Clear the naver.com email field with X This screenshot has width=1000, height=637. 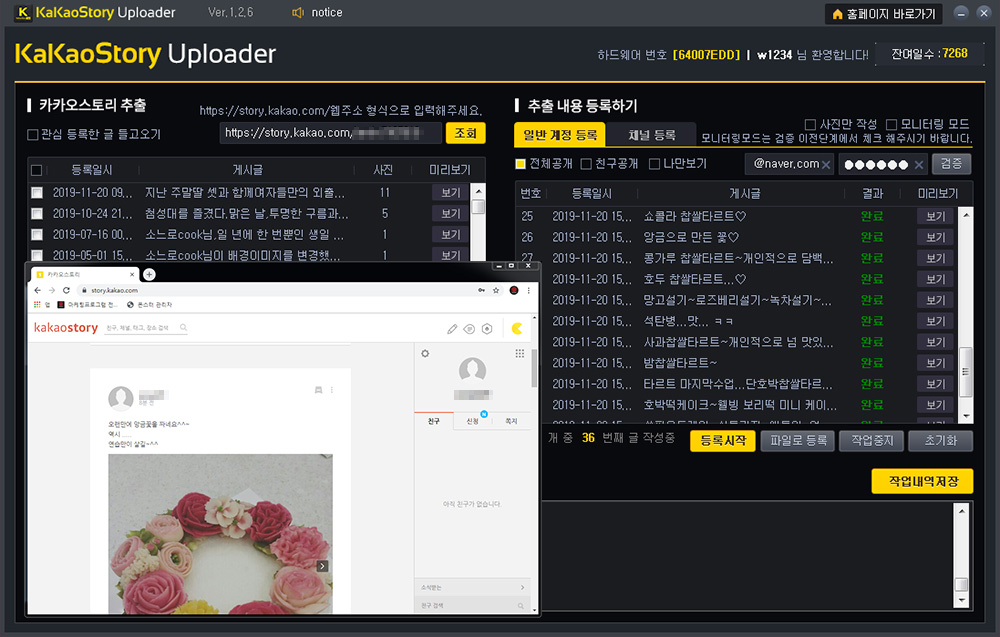click(x=826, y=164)
